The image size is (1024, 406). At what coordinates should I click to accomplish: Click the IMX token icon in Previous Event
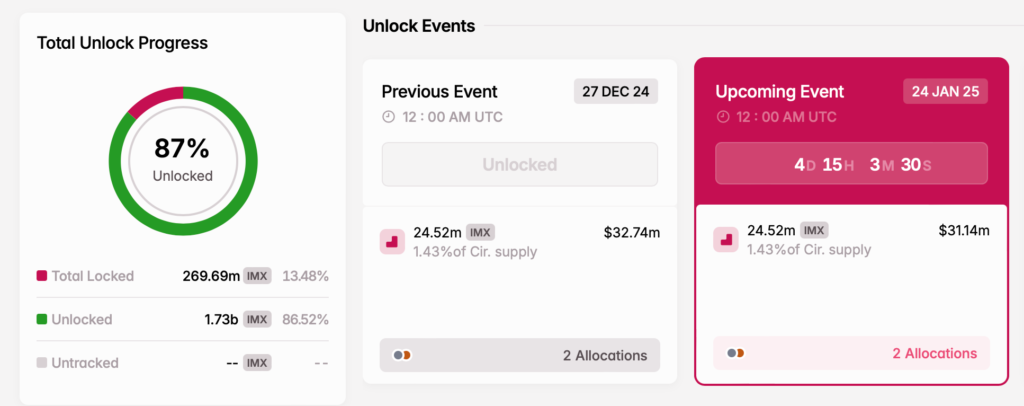[393, 241]
